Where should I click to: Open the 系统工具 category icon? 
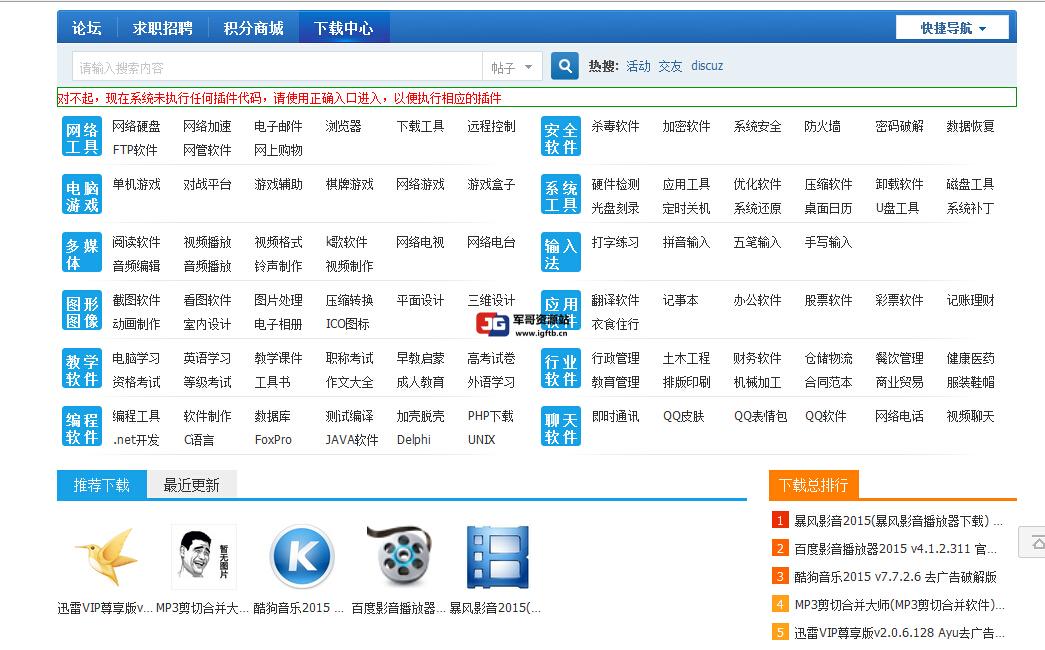point(560,195)
